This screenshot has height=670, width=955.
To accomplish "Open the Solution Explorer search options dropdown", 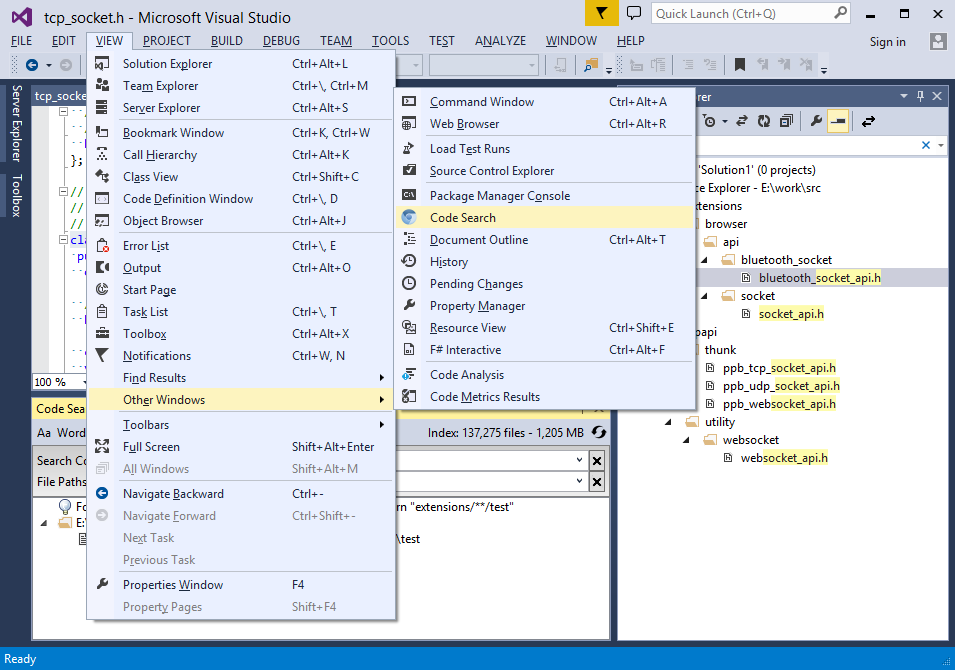I will tap(941, 145).
